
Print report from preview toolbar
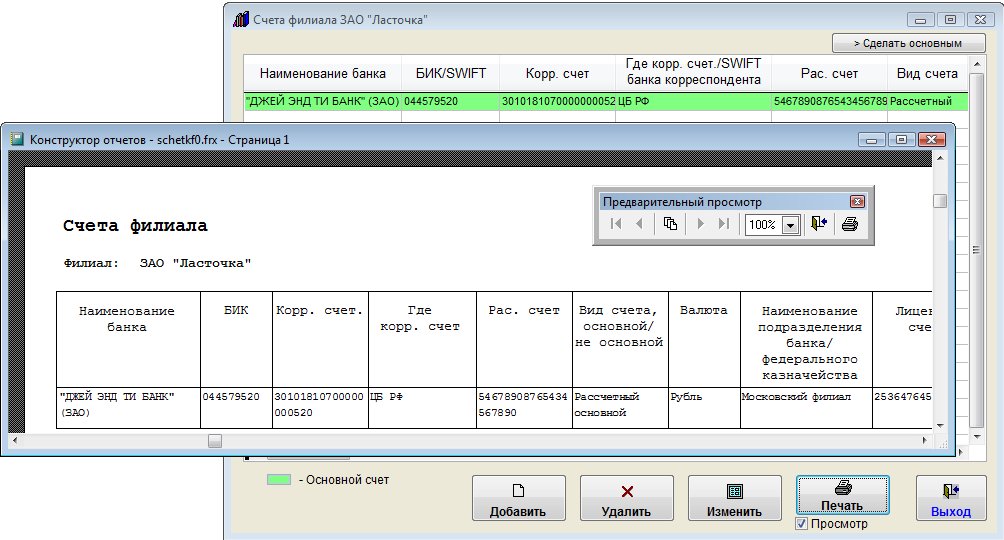(x=850, y=224)
